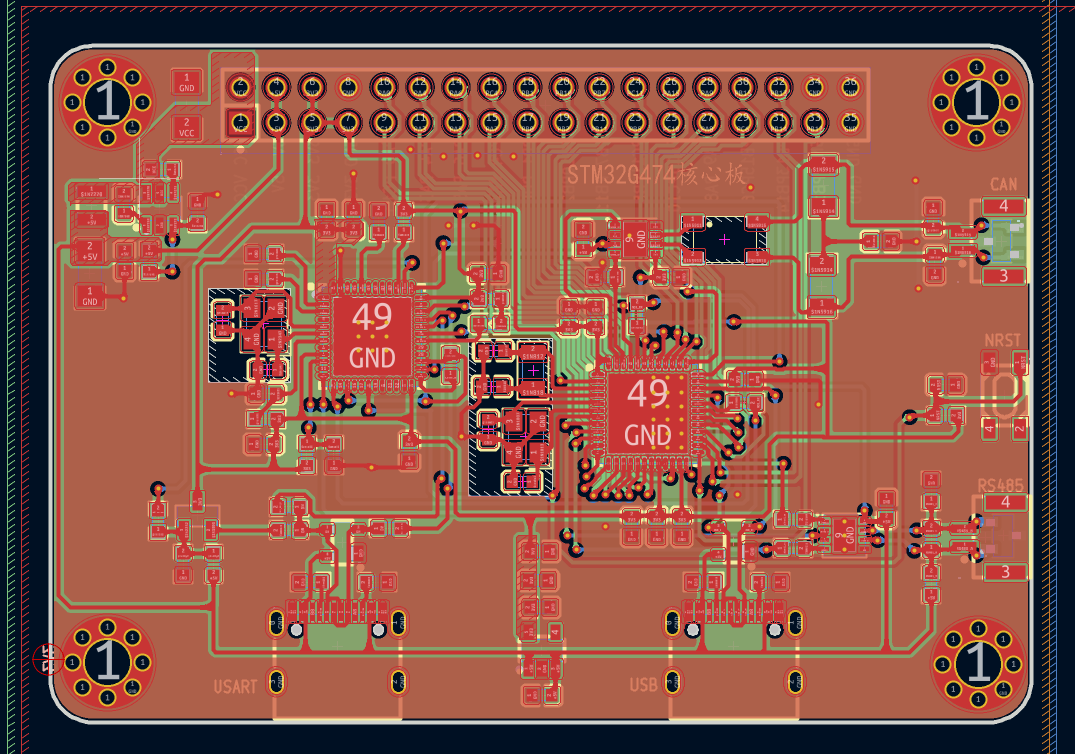Click the 'NRST' silkscreen label
The image size is (1075, 754).
(1002, 341)
